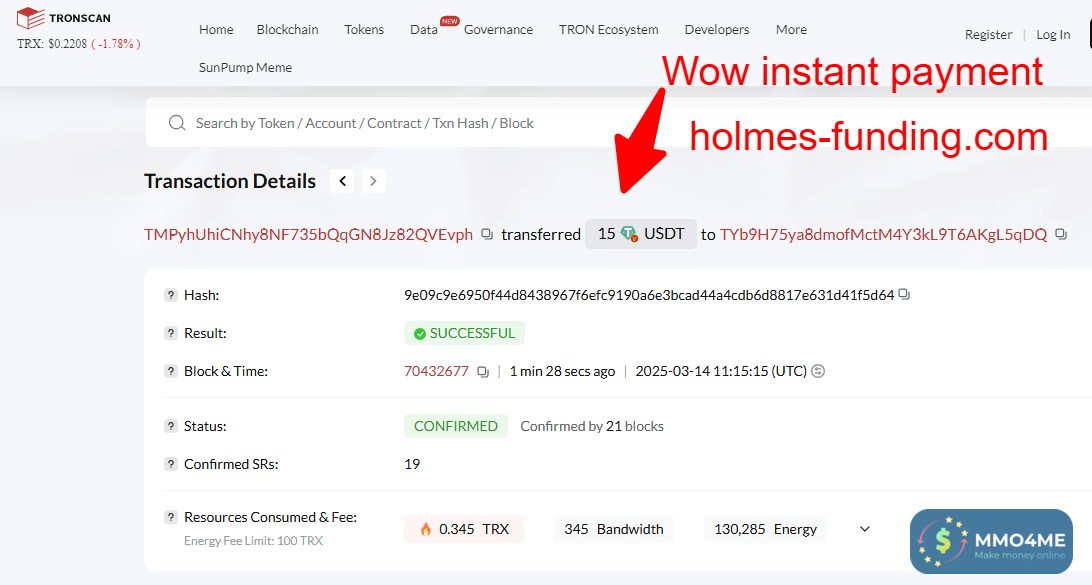1092x585 pixels.
Task: Open recipient address TYb9H75ya8dmofMctM4Y3kL9T6AKgL5qDQ
Action: coord(883,234)
